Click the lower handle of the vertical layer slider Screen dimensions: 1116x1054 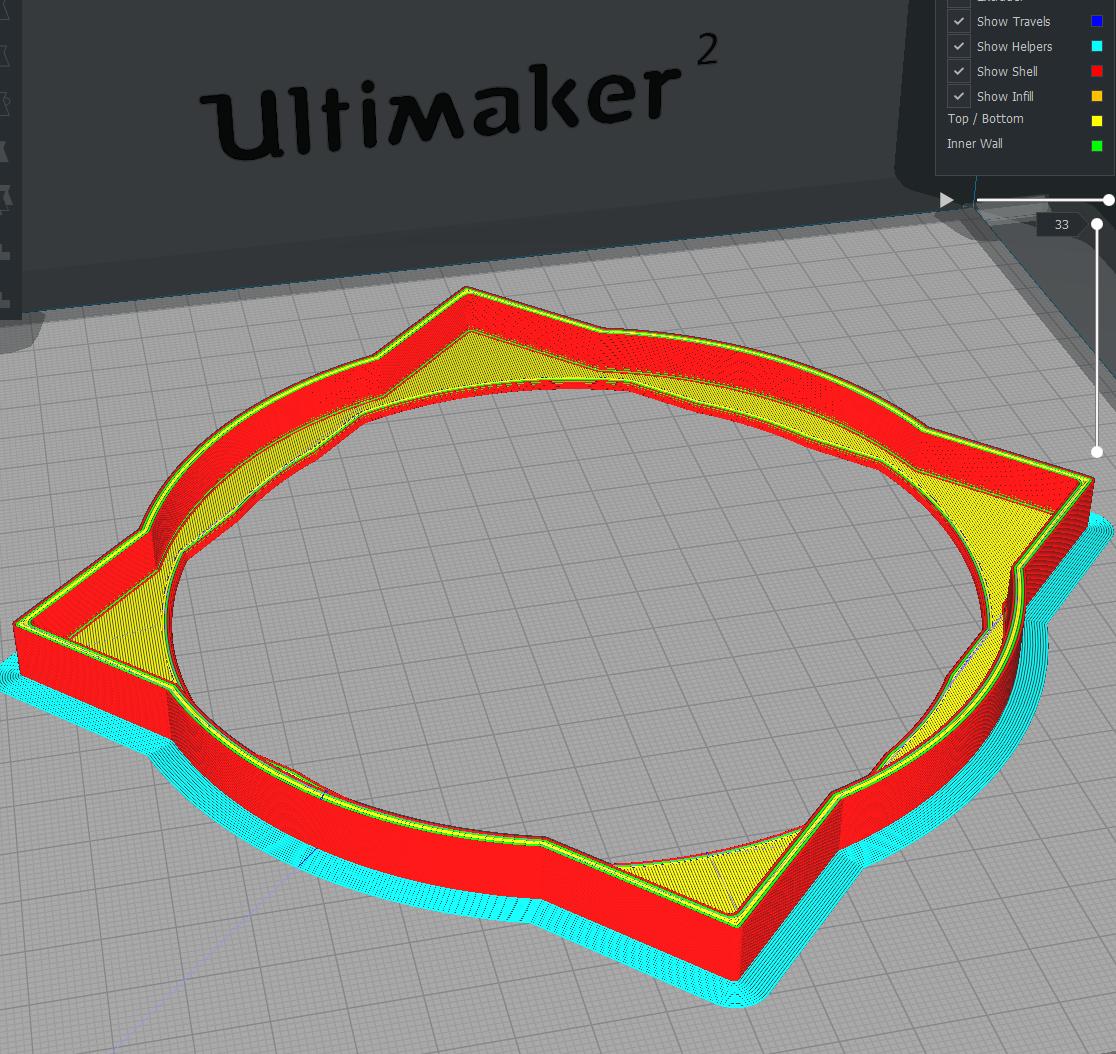(x=1097, y=452)
